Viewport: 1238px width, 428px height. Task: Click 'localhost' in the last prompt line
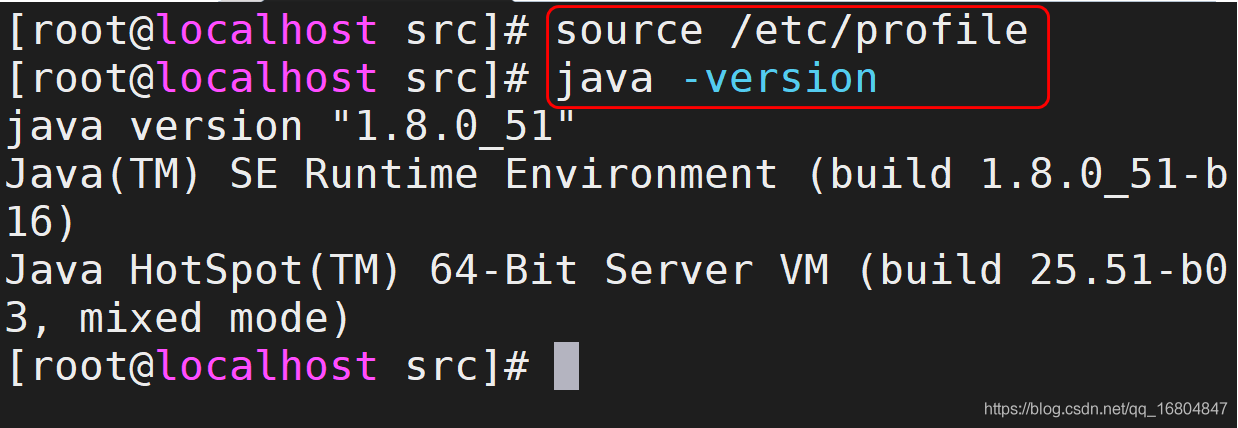pos(267,367)
